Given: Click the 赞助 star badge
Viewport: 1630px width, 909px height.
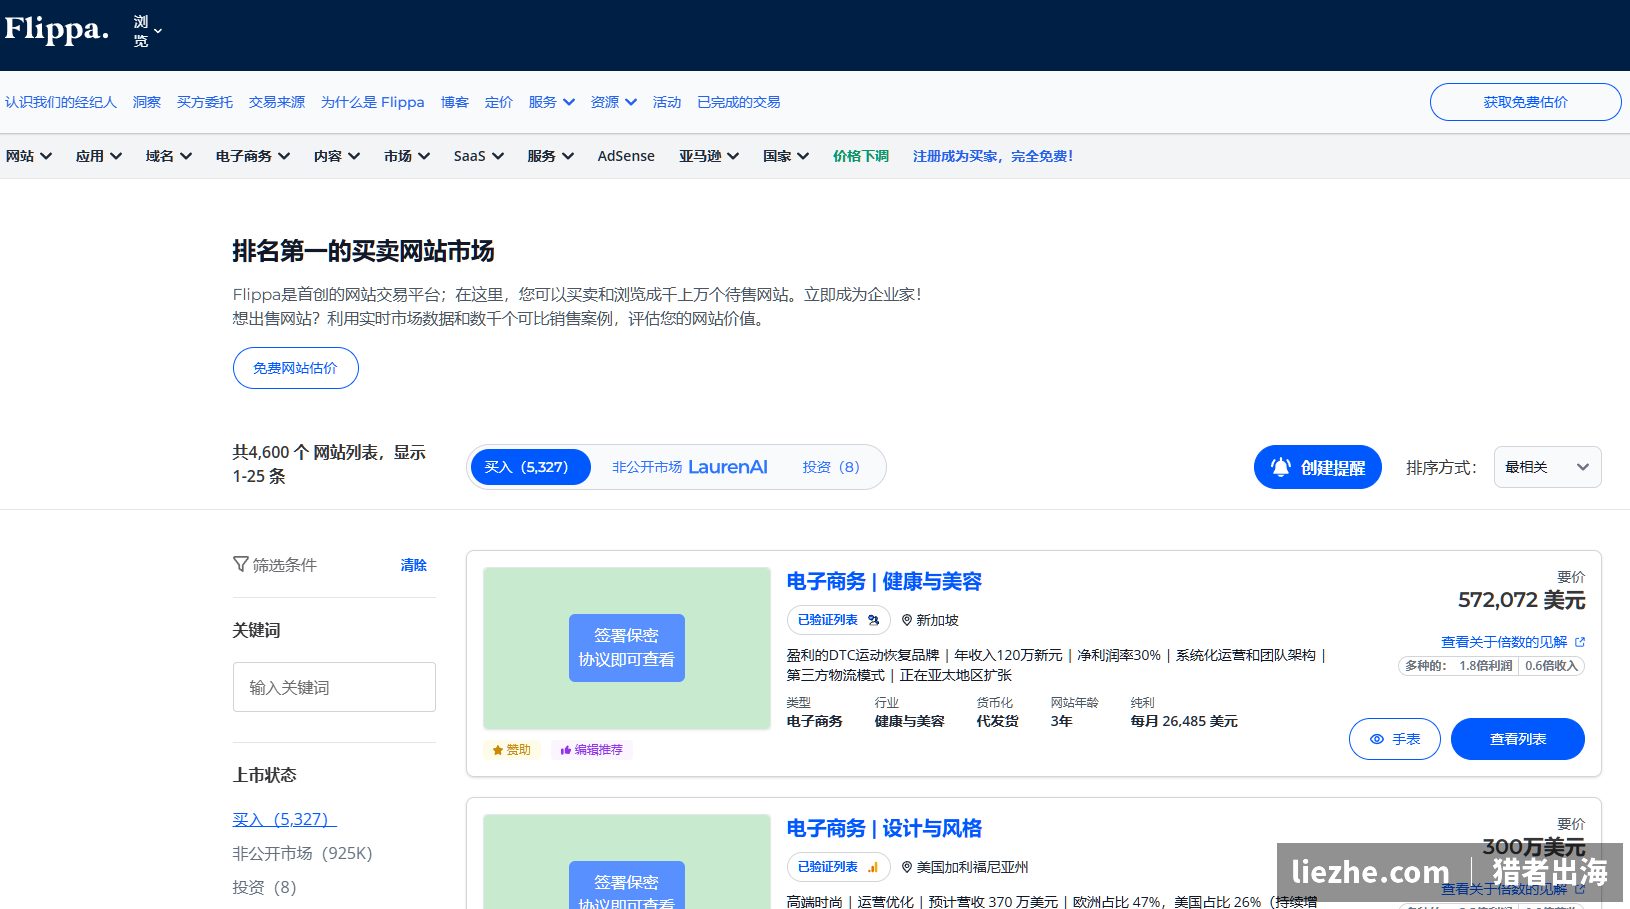Looking at the screenshot, I should [x=512, y=750].
